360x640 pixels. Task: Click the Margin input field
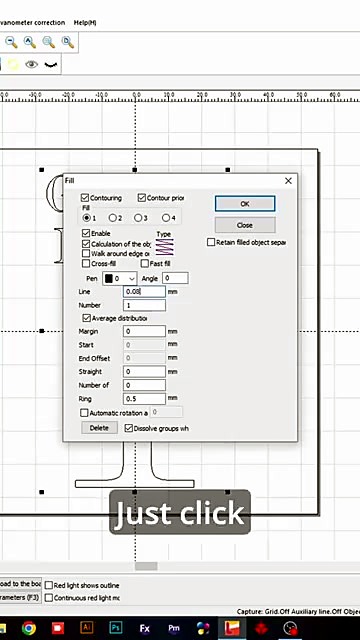[x=144, y=331]
